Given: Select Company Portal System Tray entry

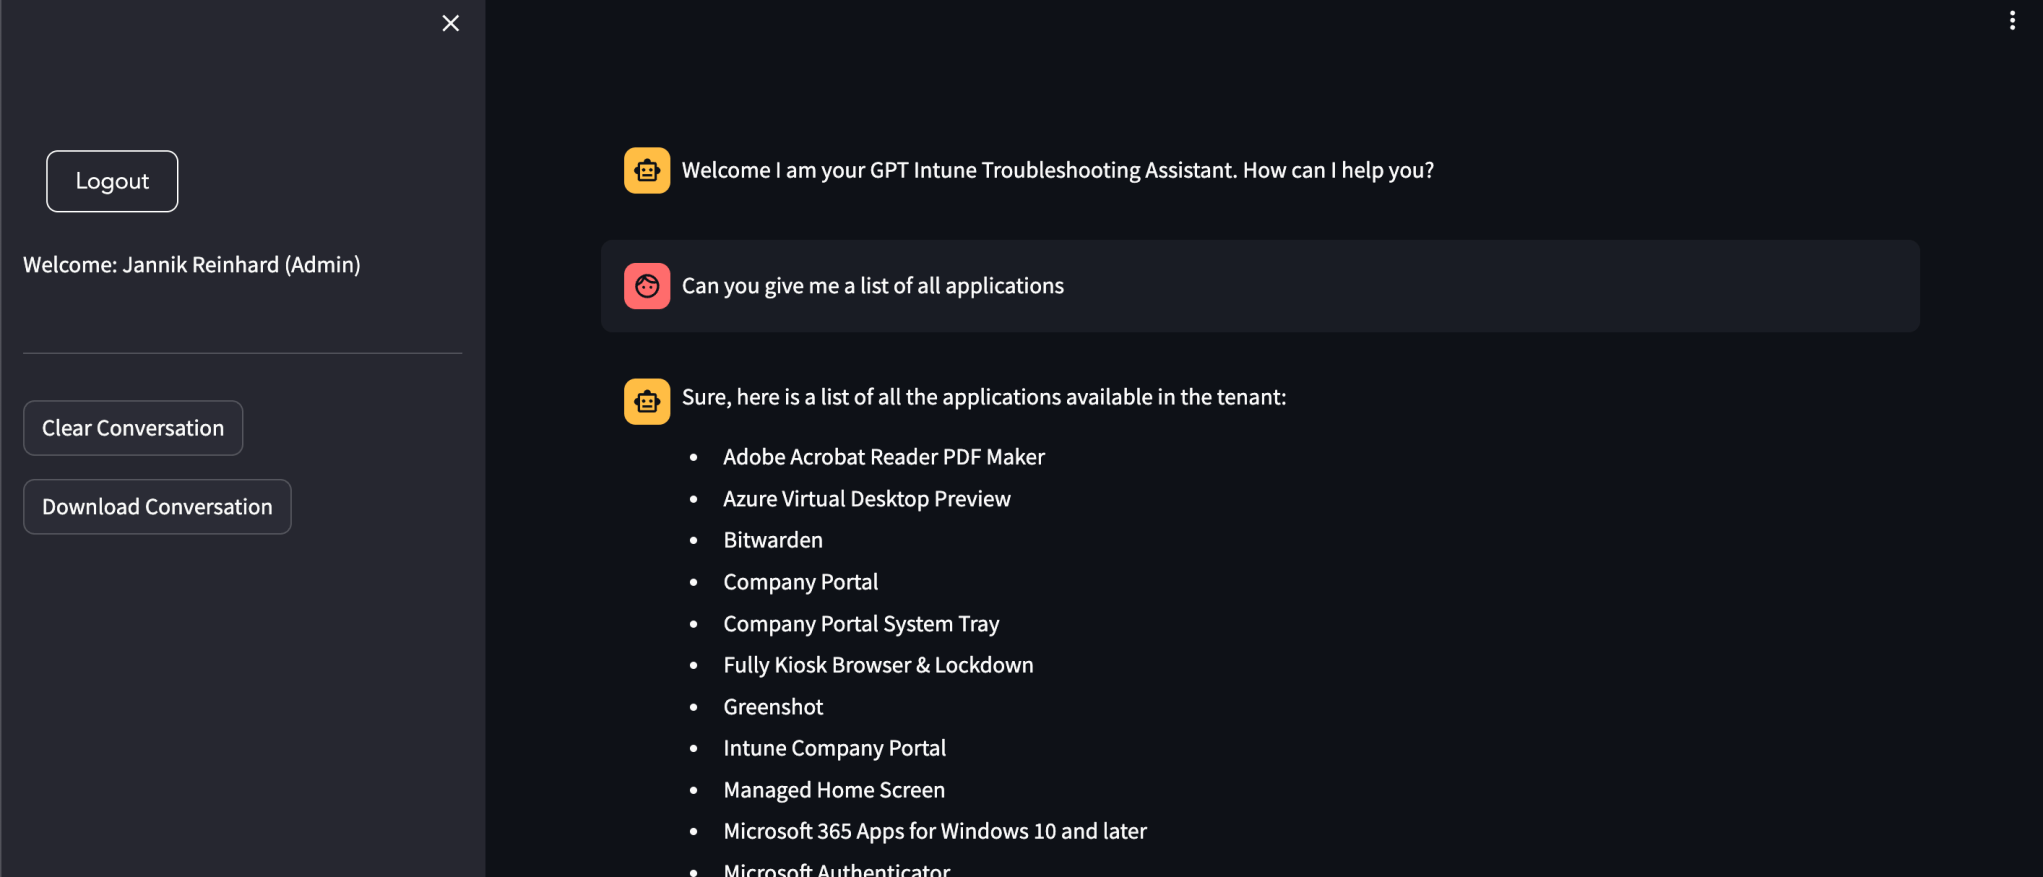Looking at the screenshot, I should click(860, 623).
